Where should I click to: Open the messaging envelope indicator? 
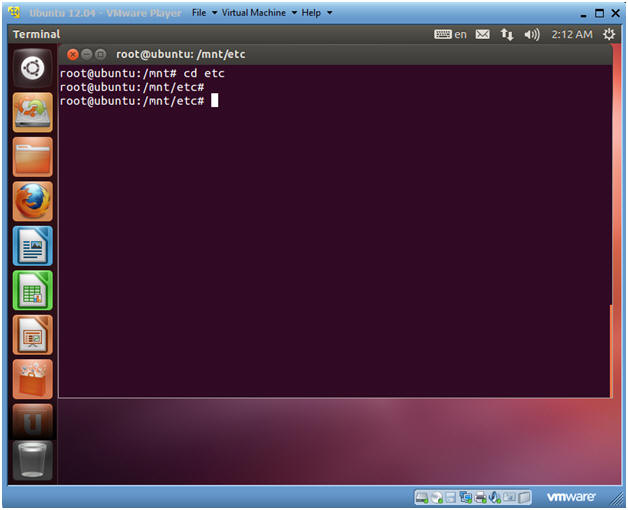482,34
